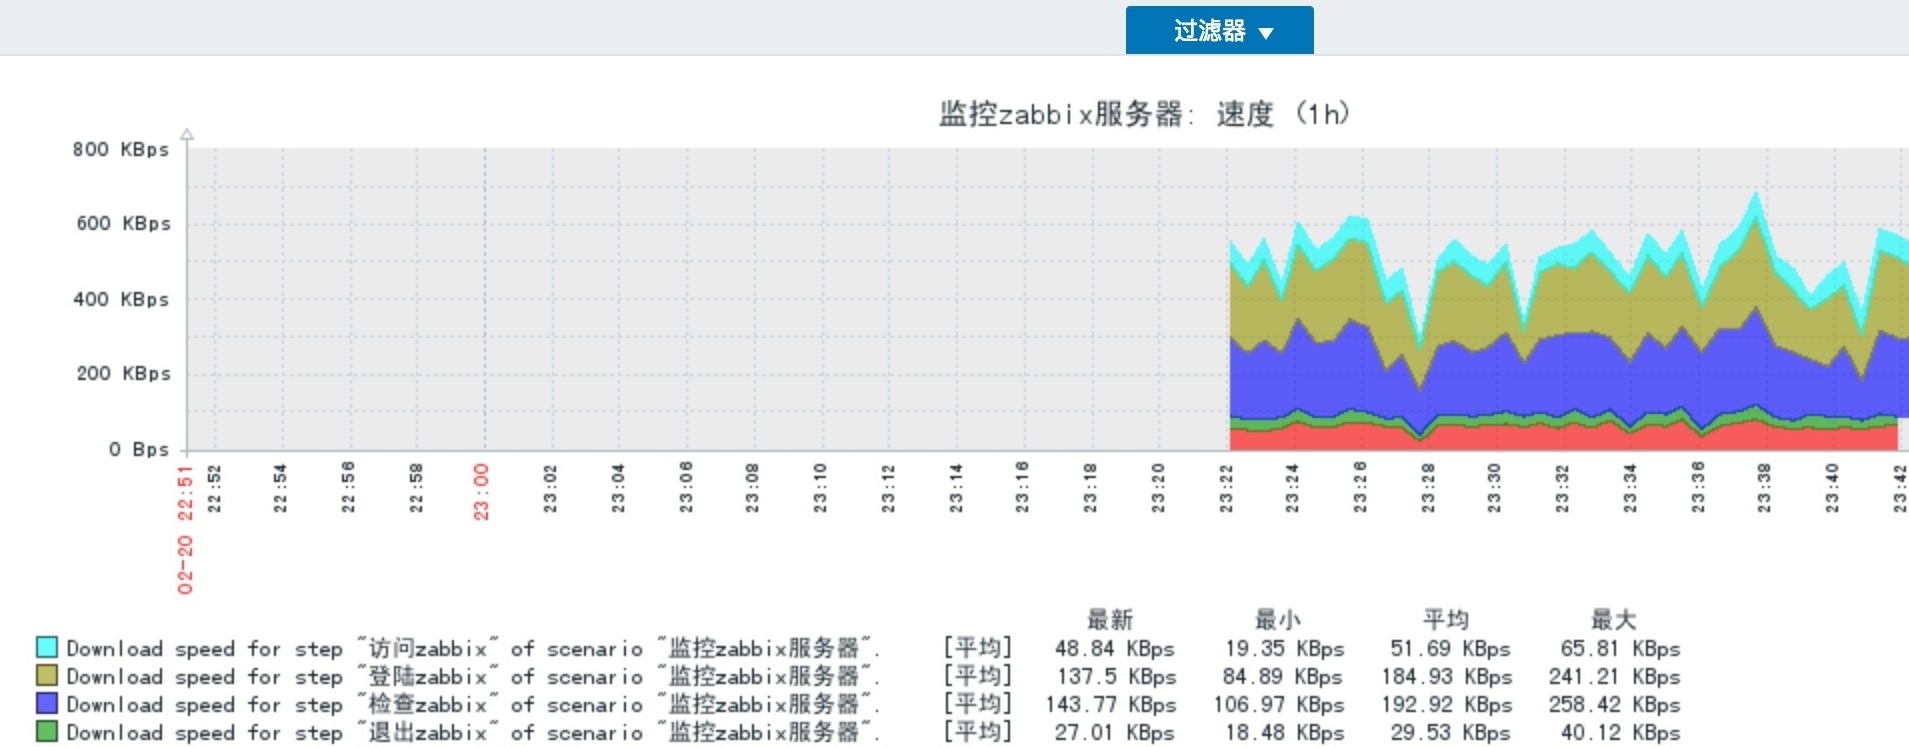Click the average value 29.53 KBps
Image resolution: width=1909 pixels, height=747 pixels.
click(x=1450, y=733)
